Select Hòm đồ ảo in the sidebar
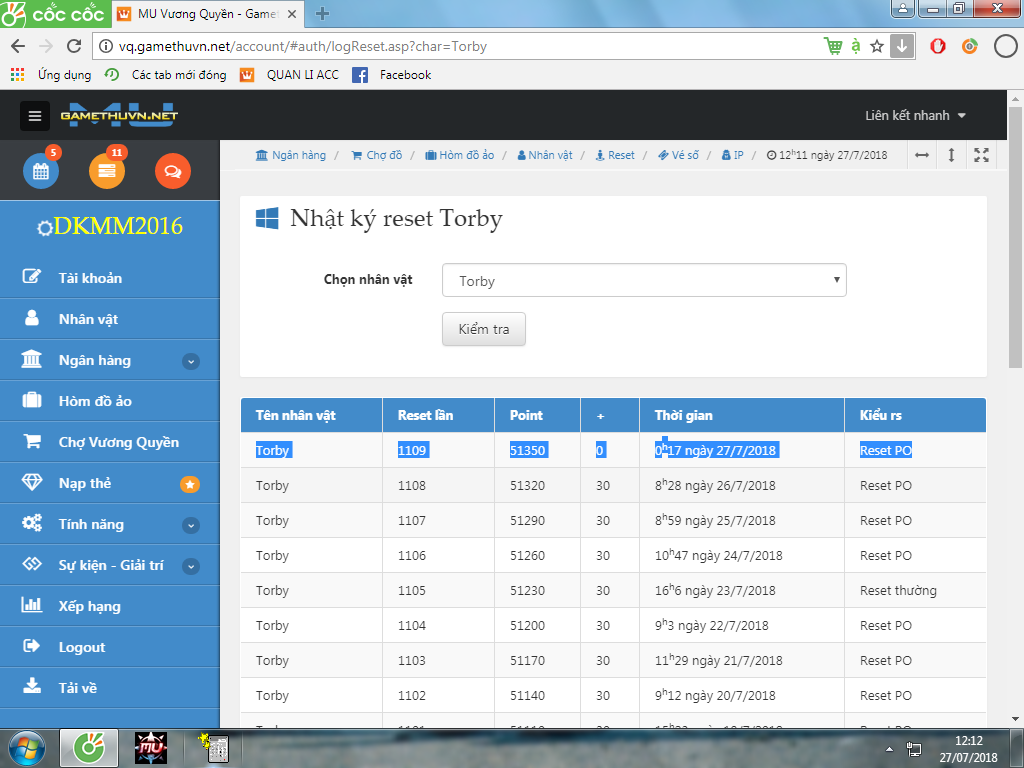 95,401
